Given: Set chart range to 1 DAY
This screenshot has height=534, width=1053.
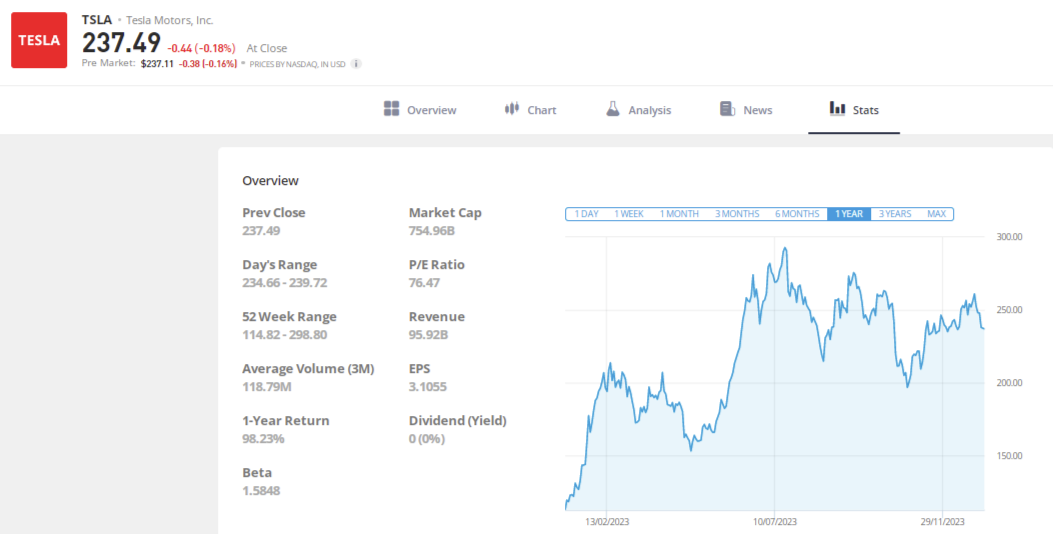Looking at the screenshot, I should click(586, 214).
